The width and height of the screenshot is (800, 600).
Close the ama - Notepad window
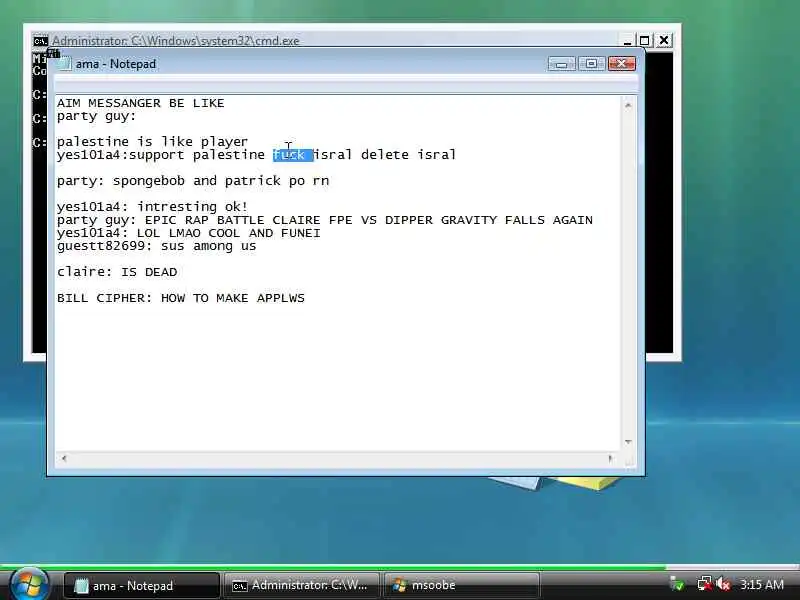[x=621, y=64]
